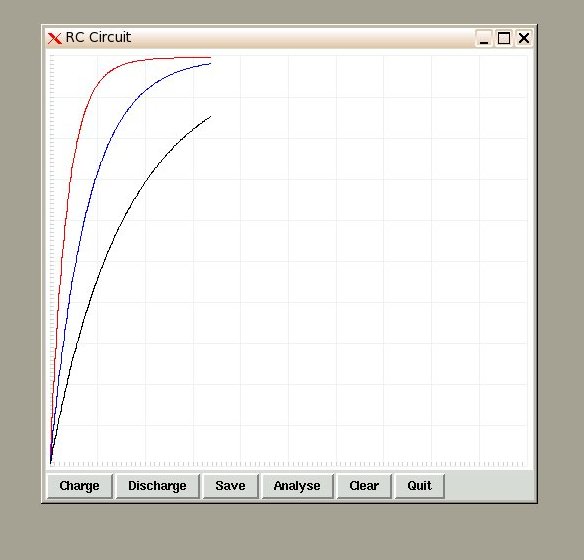Select the end point of the blue curve
Screen dimensions: 584x560
coord(210,64)
